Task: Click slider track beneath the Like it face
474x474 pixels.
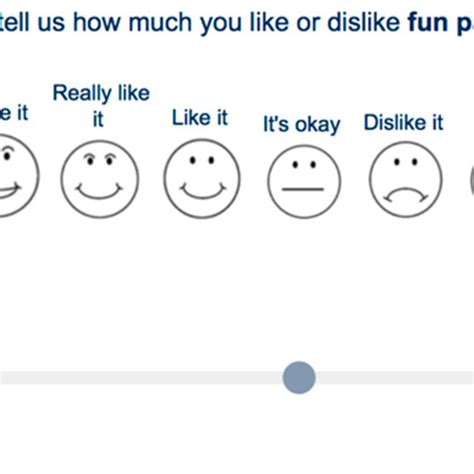Action: click(202, 378)
